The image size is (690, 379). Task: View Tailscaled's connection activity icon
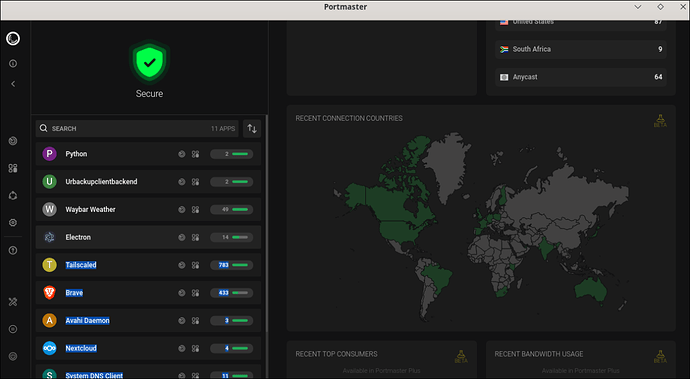[x=182, y=265]
